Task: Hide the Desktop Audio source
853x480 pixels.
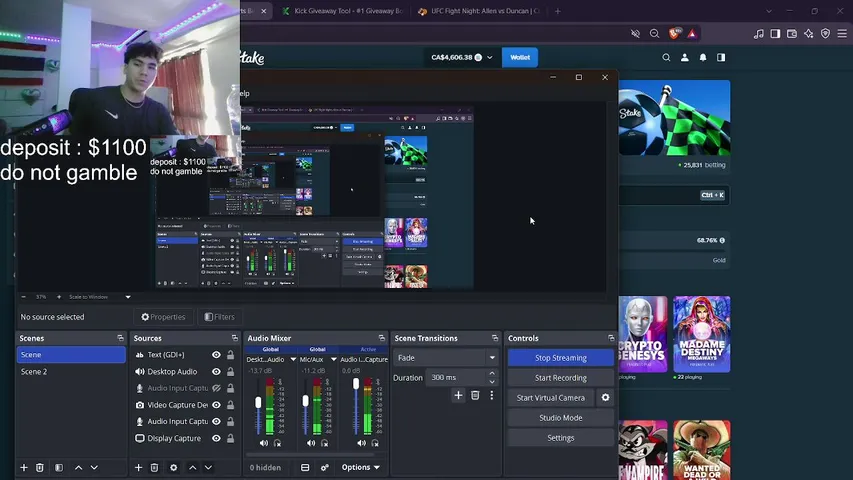Action: (217, 372)
